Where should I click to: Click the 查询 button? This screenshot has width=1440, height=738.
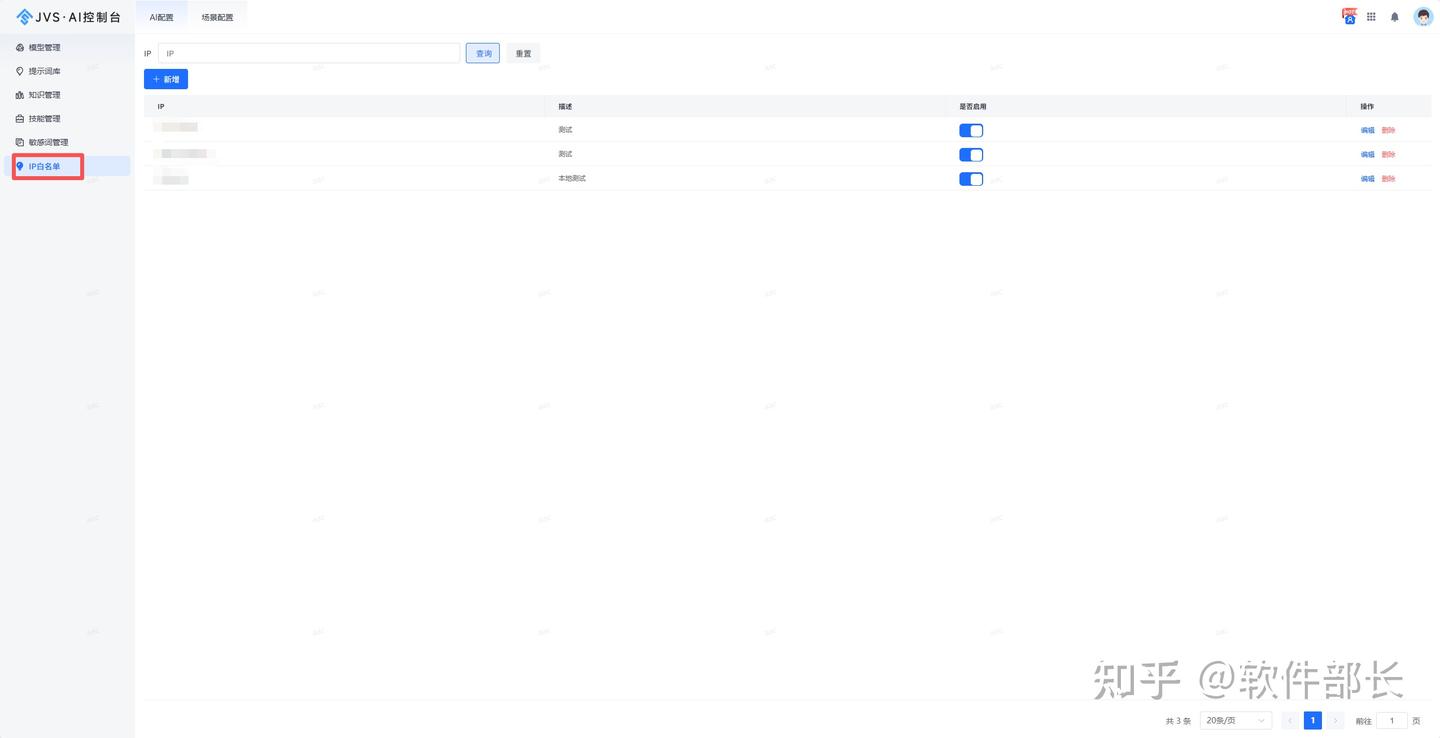point(483,53)
